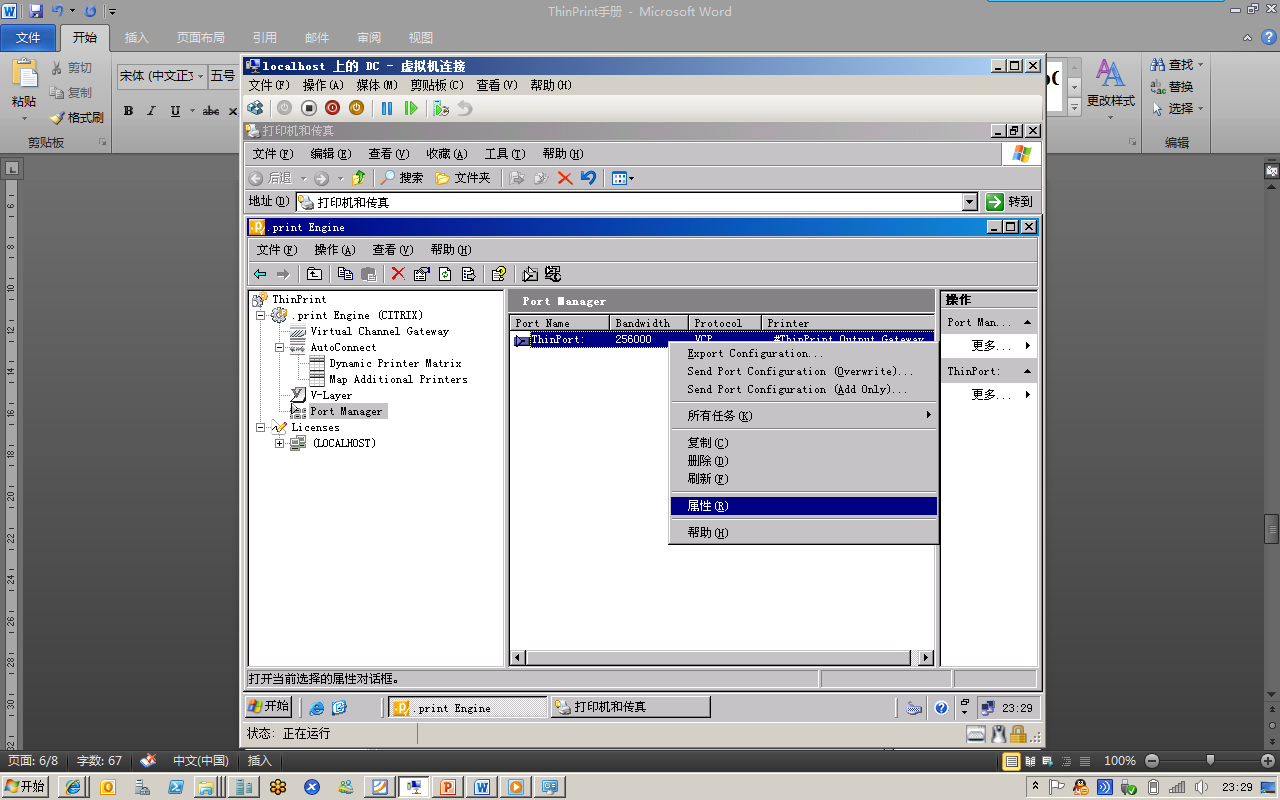The height and width of the screenshot is (800, 1280).
Task: Click the Turn Off (stop) VM toolbar icon
Action: (309, 108)
